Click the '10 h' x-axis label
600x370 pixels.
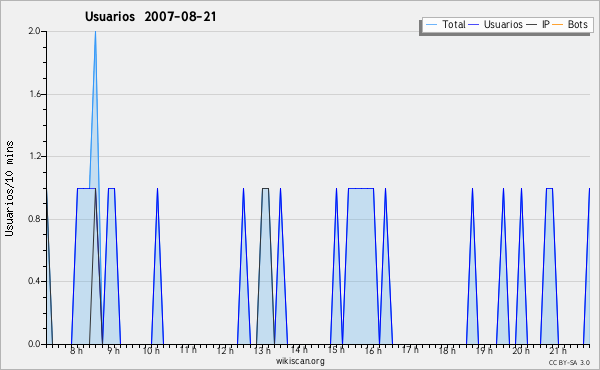click(151, 350)
